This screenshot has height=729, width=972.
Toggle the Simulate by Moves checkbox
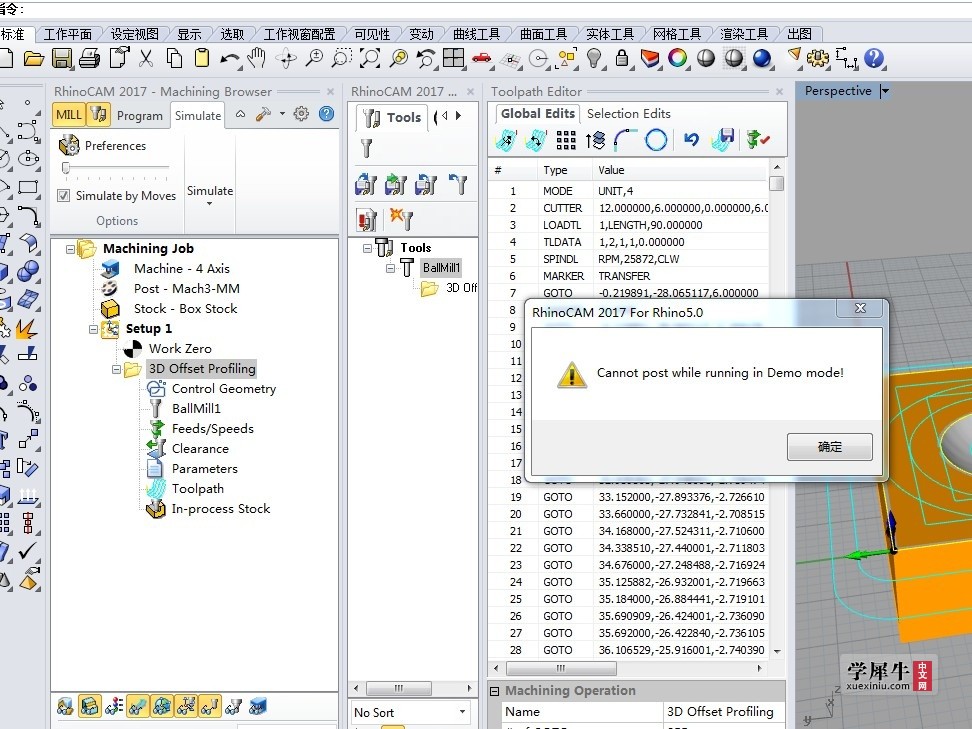(63, 196)
